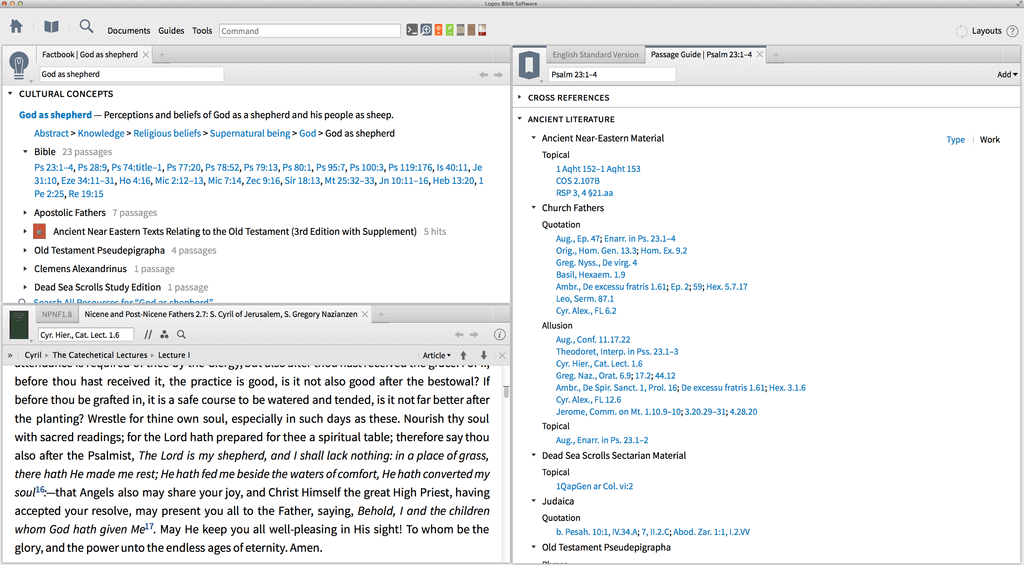The height and width of the screenshot is (565, 1024).
Task: Click the Psalm 23:1–4 reference box
Action: [x=612, y=74]
